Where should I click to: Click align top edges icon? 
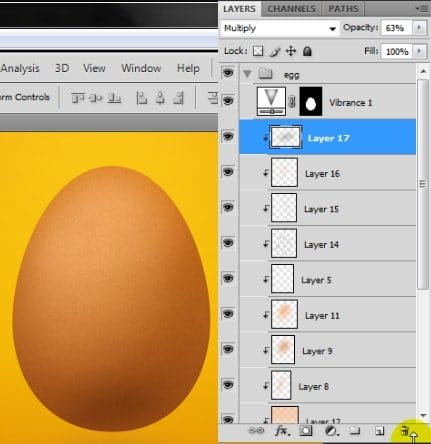click(x=77, y=98)
